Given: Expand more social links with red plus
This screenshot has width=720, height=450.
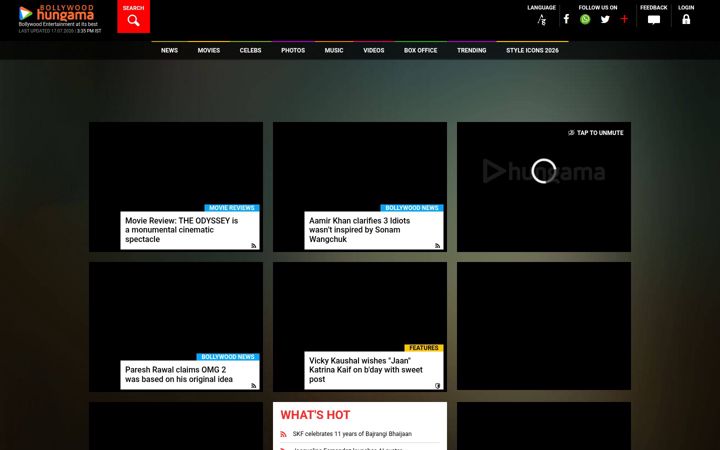Looking at the screenshot, I should 624,19.
